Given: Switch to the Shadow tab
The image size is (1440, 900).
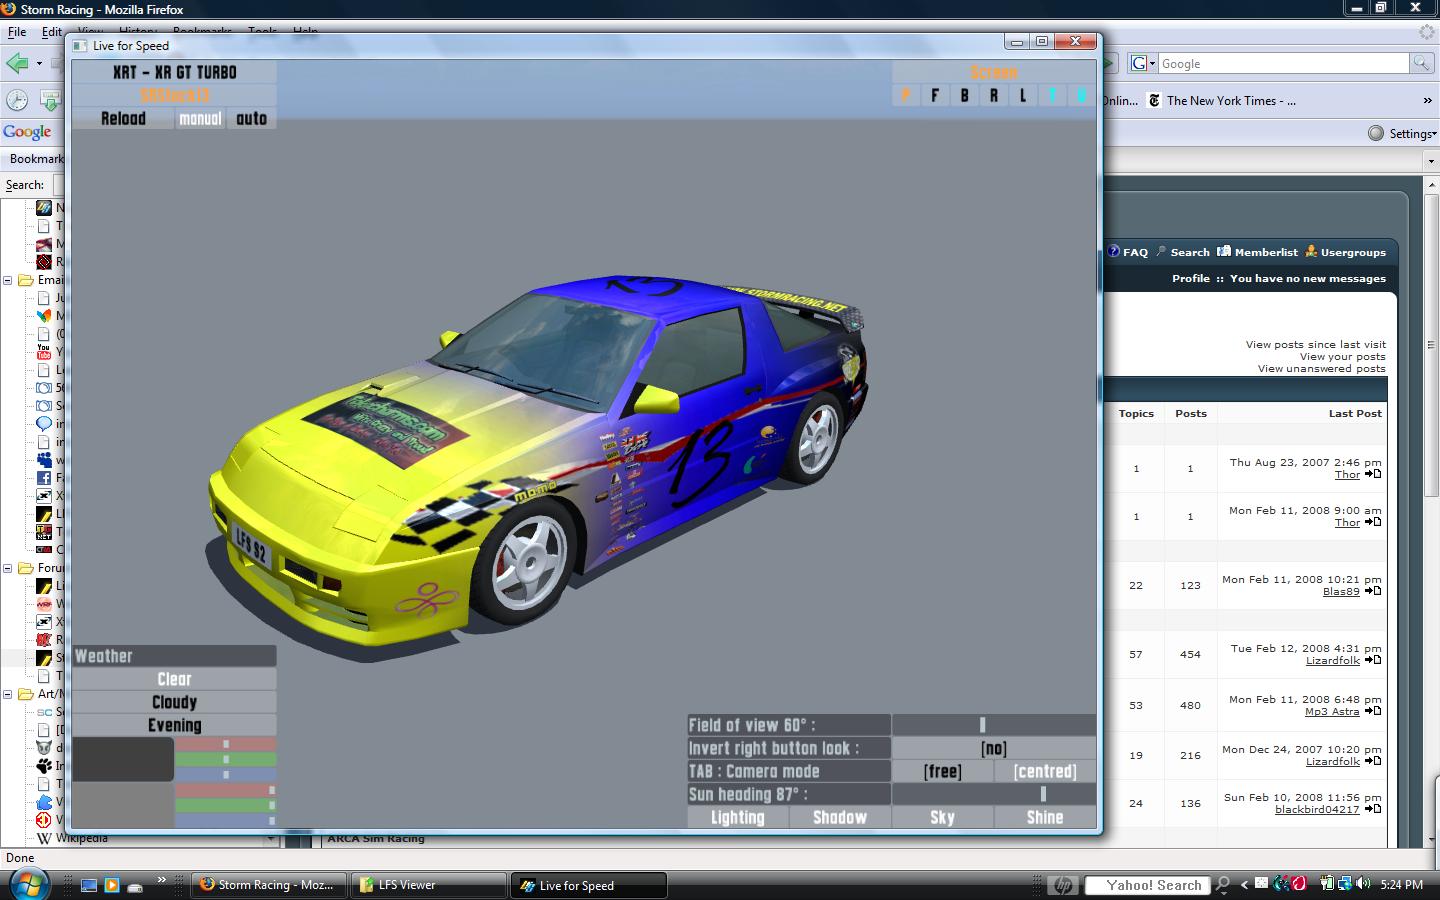Looking at the screenshot, I should tap(840, 817).
